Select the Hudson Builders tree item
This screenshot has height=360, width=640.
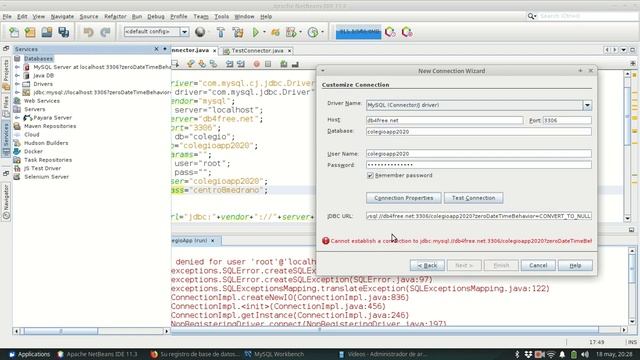click(x=46, y=143)
